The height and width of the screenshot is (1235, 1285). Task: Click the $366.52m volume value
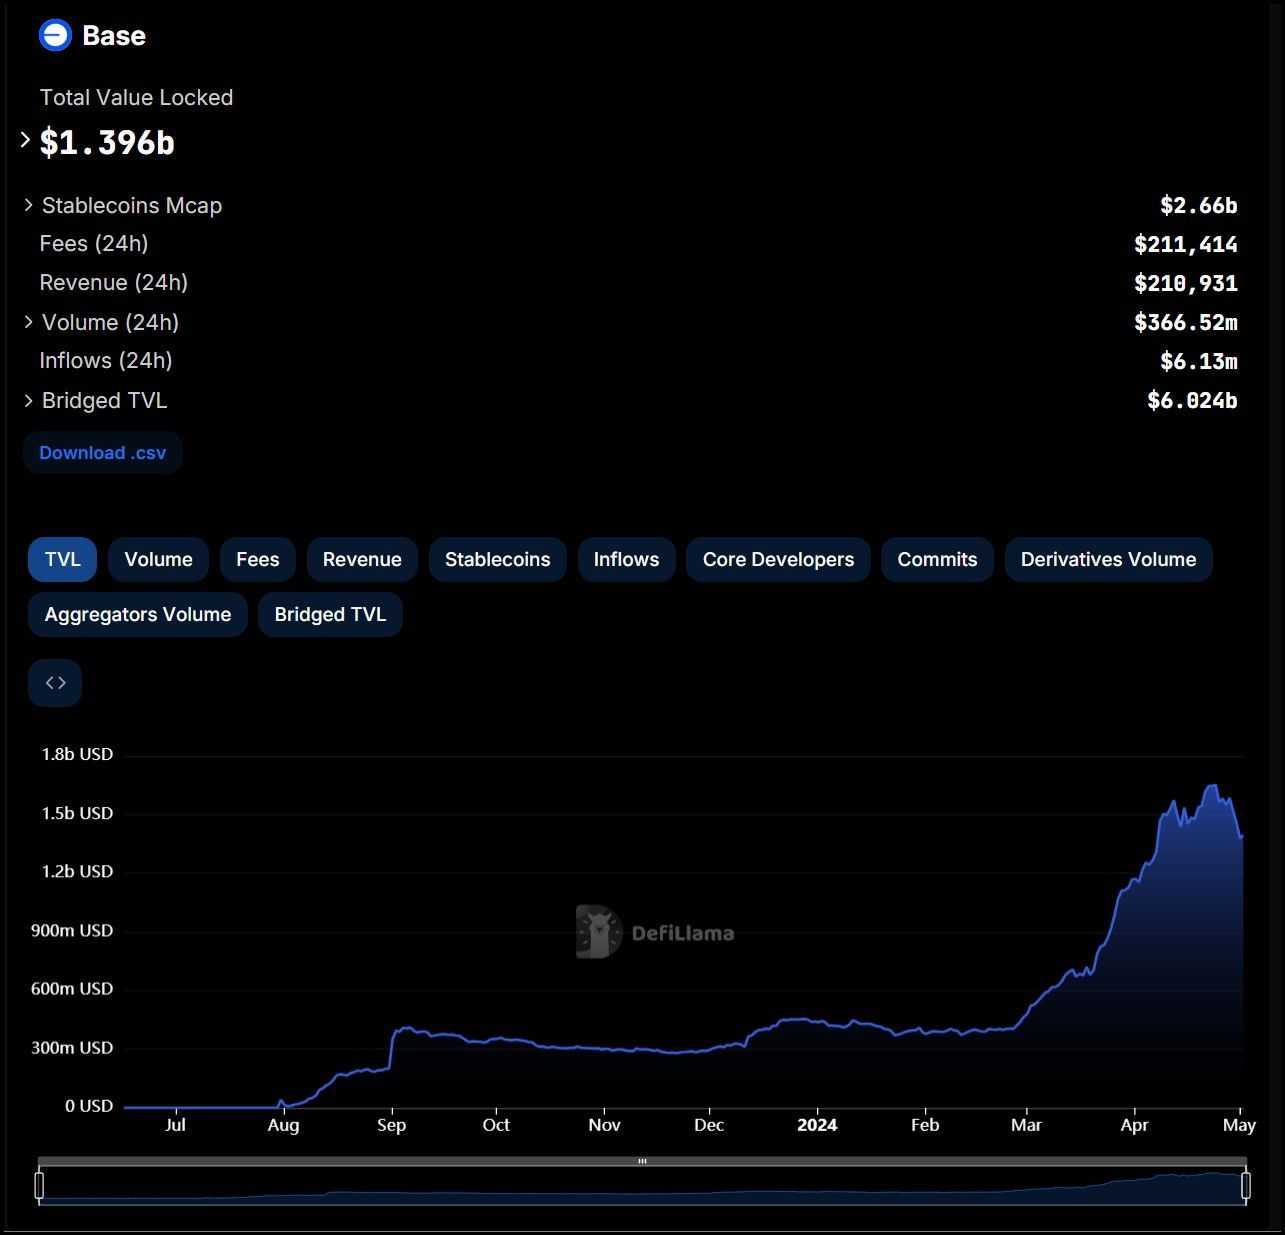coord(1185,322)
